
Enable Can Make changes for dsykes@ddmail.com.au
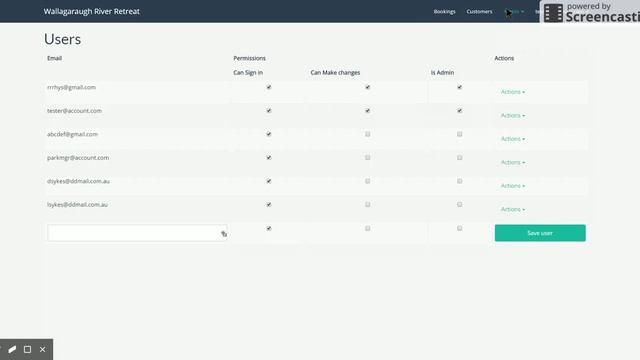(x=367, y=181)
